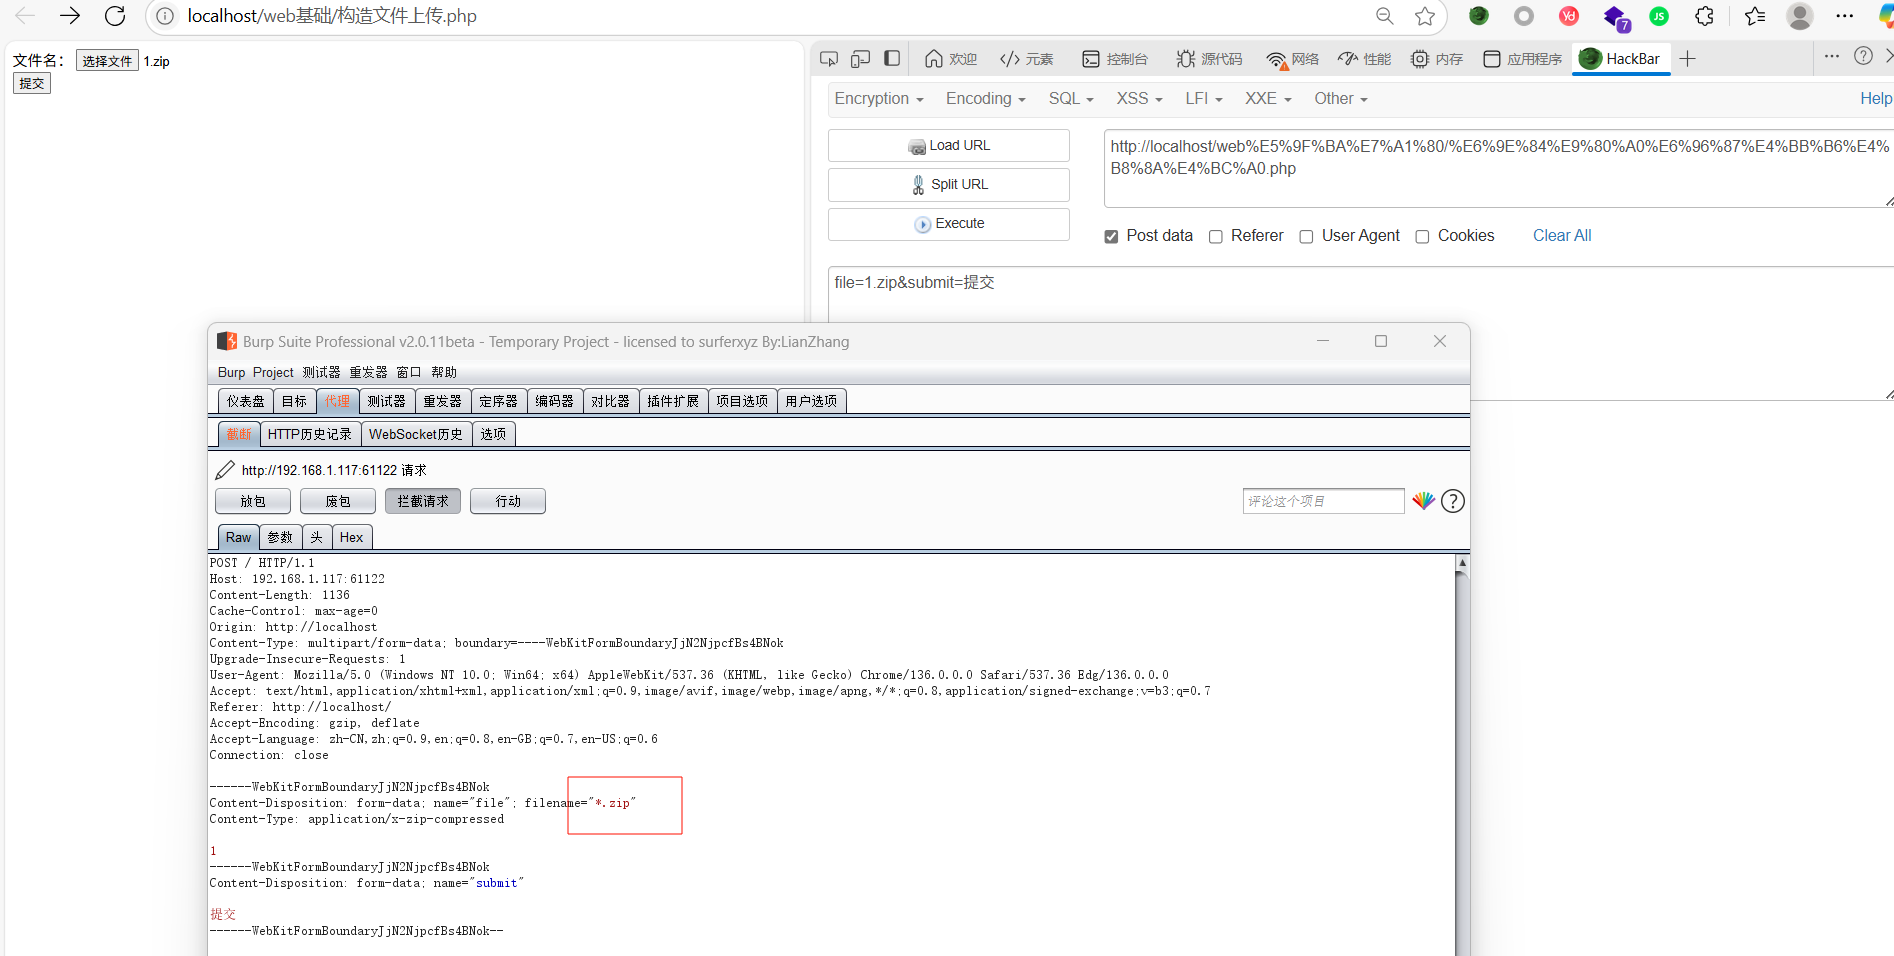Open the DevTools 元素 tab
This screenshot has width=1894, height=956.
(1027, 59)
